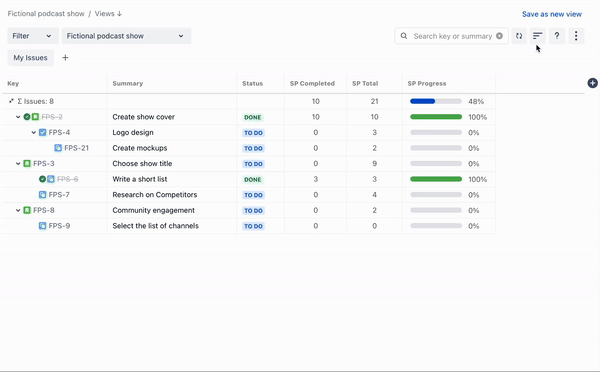
Task: Click the story icon of FPS-2
Action: [x=35, y=117]
